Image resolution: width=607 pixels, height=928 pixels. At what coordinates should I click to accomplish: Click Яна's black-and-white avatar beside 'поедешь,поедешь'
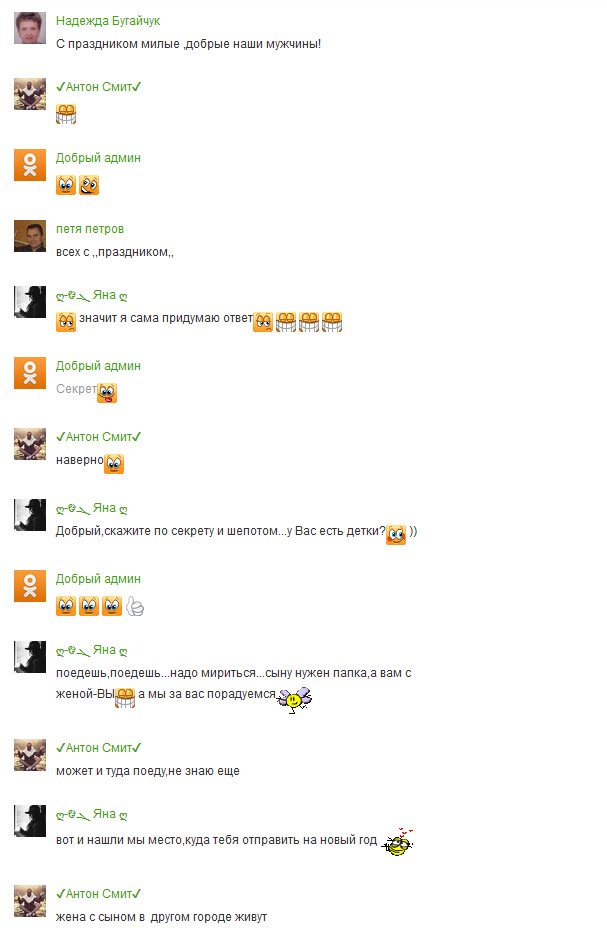30,657
